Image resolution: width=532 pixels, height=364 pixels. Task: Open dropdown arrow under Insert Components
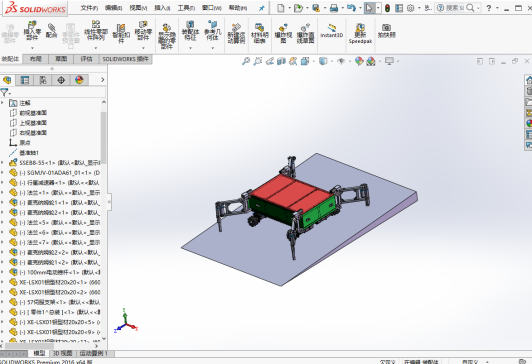(32, 48)
